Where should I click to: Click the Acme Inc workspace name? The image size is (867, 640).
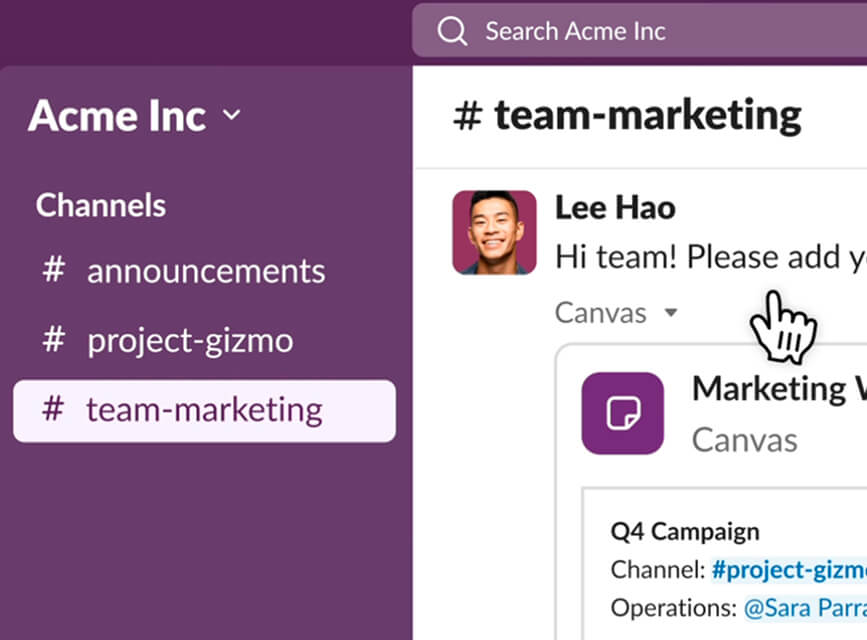pos(117,116)
